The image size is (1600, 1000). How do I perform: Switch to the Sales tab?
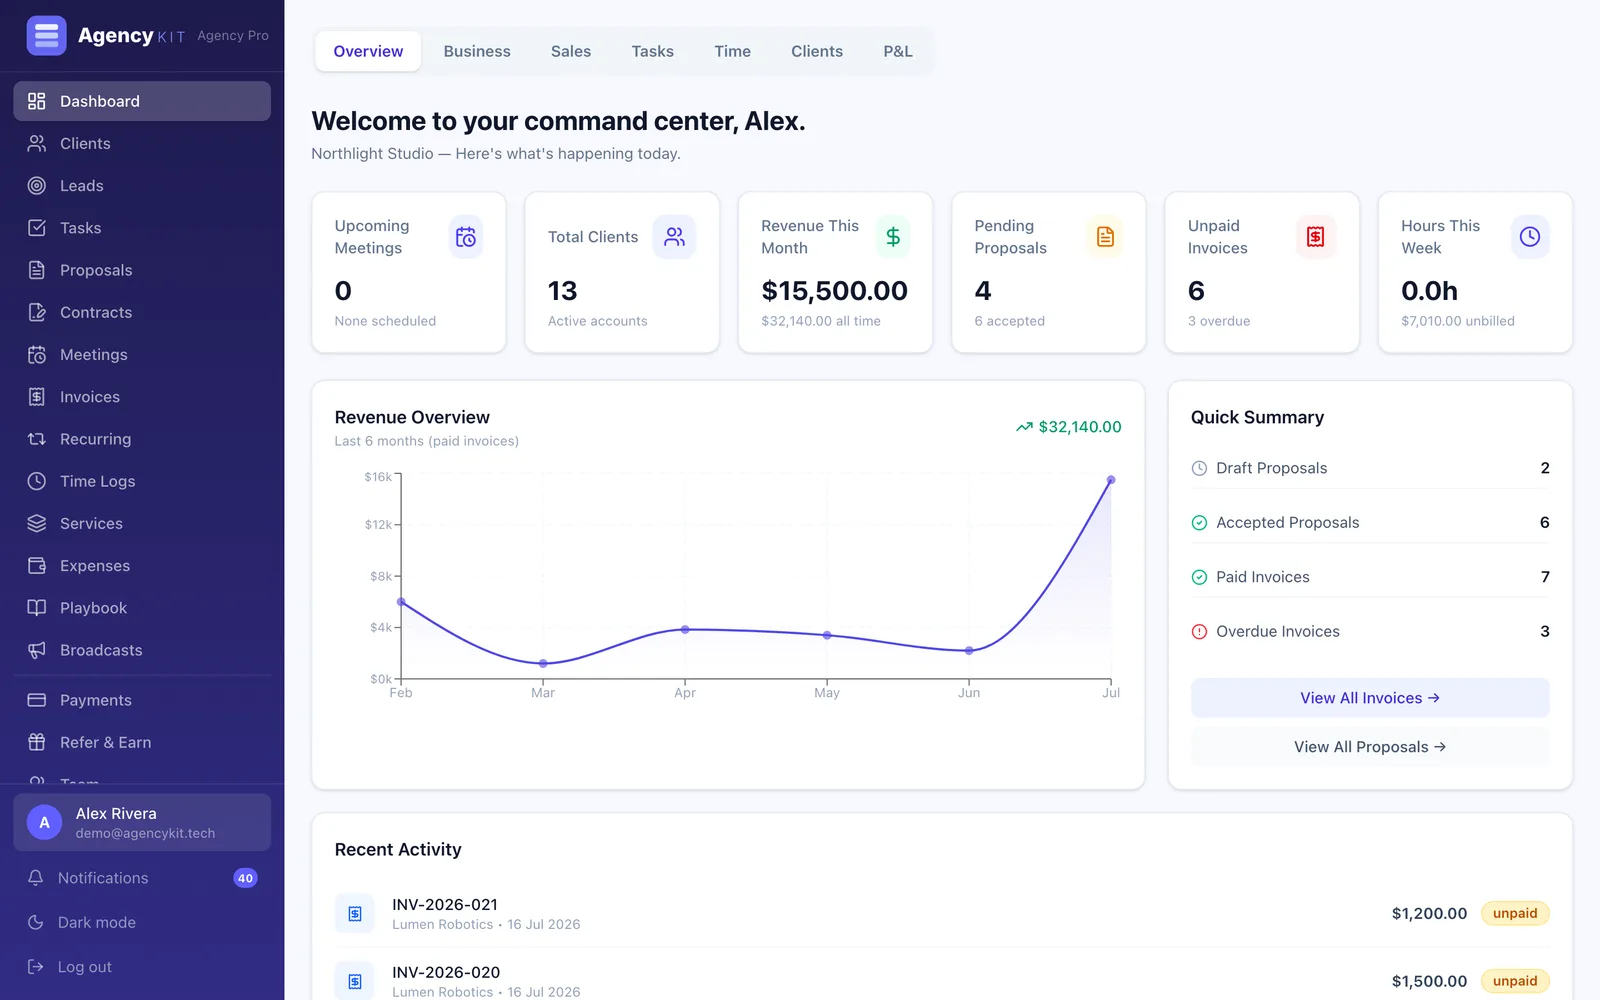(571, 51)
